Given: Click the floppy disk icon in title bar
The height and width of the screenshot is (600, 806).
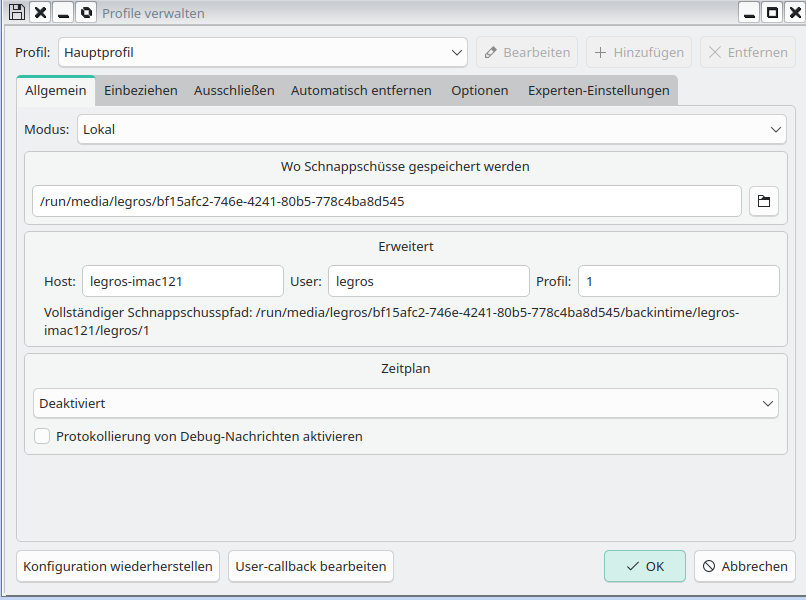Looking at the screenshot, I should click(16, 13).
